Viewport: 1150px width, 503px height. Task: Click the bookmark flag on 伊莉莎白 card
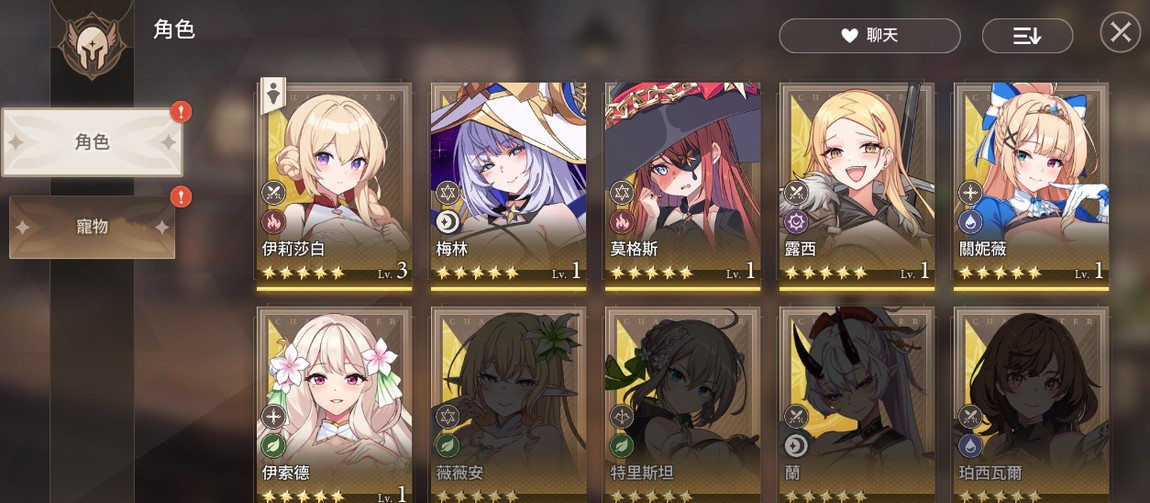pyautogui.click(x=273, y=95)
